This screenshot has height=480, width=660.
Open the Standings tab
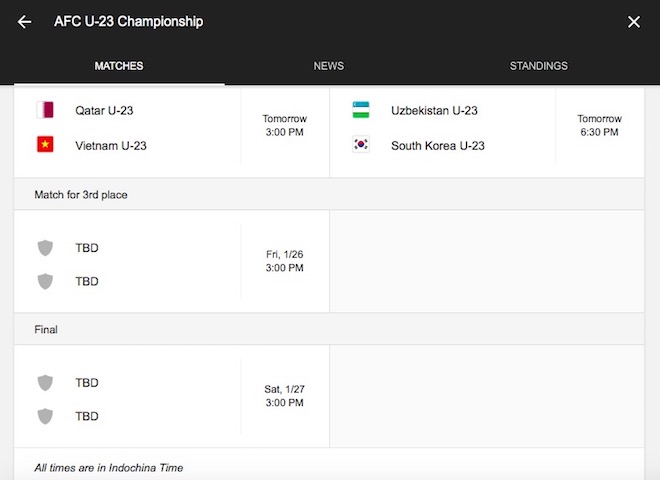(x=538, y=66)
